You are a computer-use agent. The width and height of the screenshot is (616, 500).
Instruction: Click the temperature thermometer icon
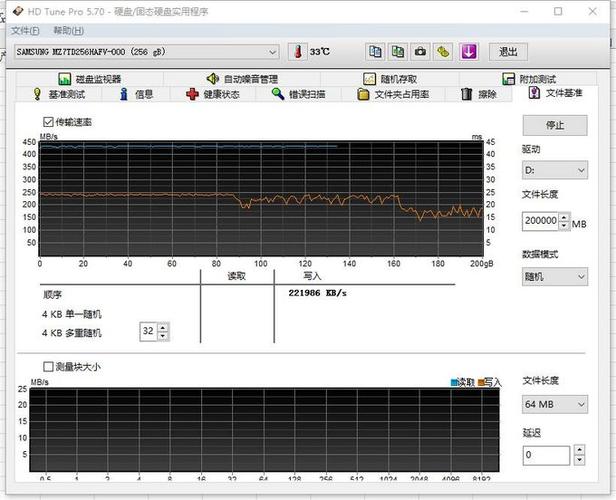(x=298, y=52)
